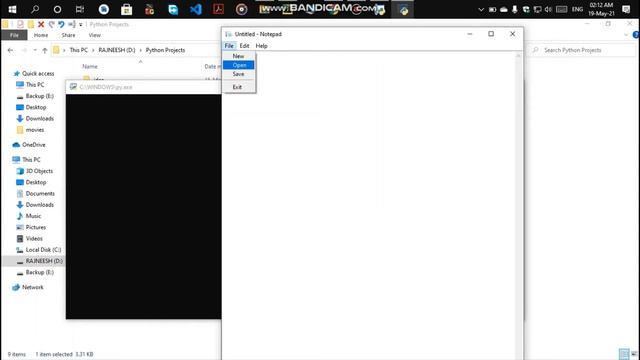The image size is (640, 360).
Task: Select Quick access in navigation pane
Action: (x=38, y=73)
